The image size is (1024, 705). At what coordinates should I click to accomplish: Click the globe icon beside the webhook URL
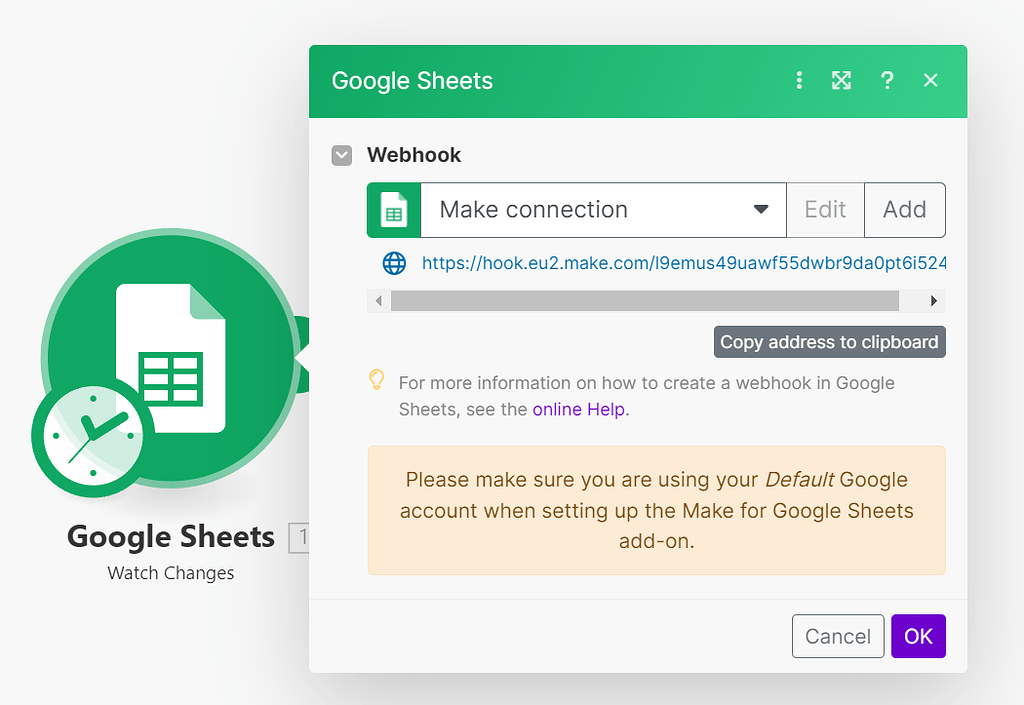pos(395,263)
